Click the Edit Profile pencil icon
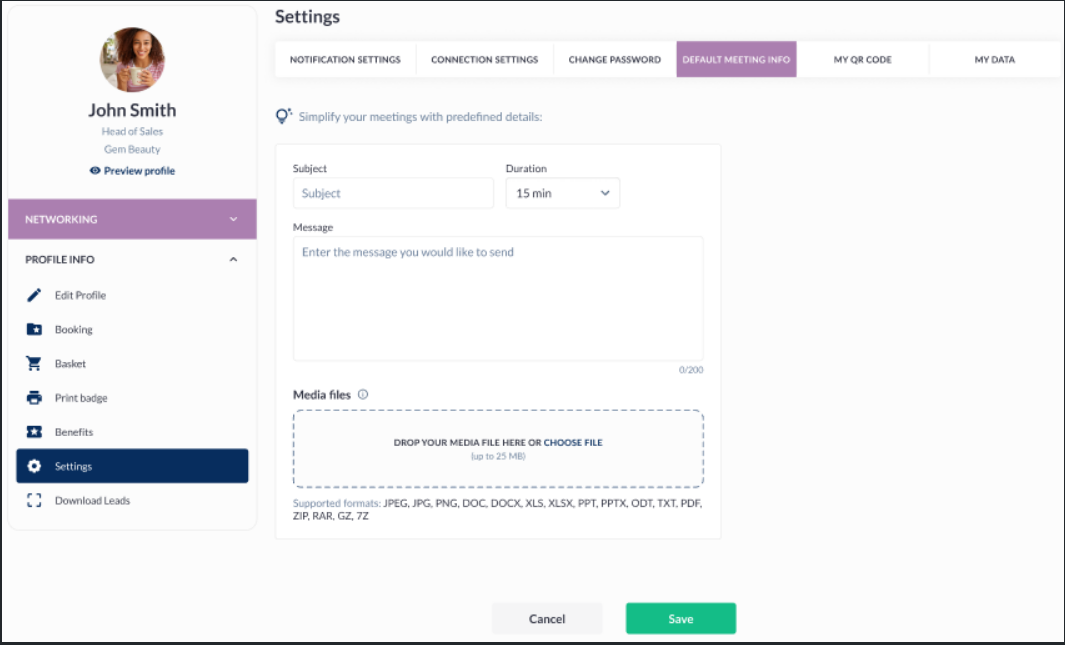This screenshot has height=645, width=1065. coord(34,295)
